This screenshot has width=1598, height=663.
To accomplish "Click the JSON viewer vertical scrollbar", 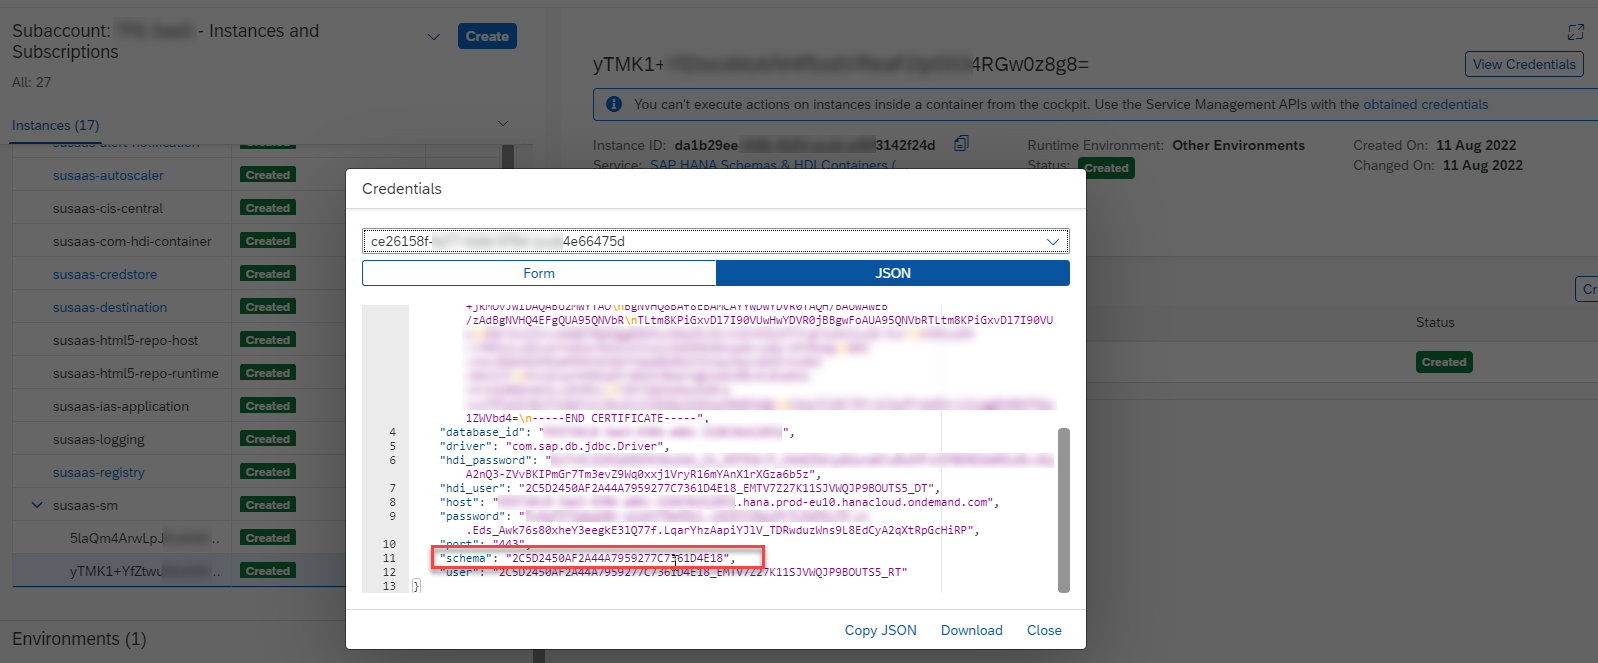I will pyautogui.click(x=1064, y=510).
